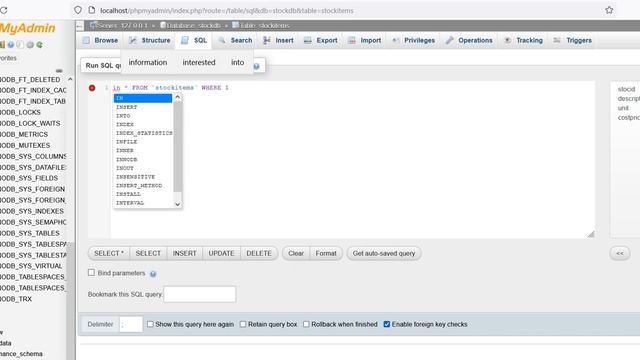
Task: Click the Import tab icon
Action: (352, 40)
